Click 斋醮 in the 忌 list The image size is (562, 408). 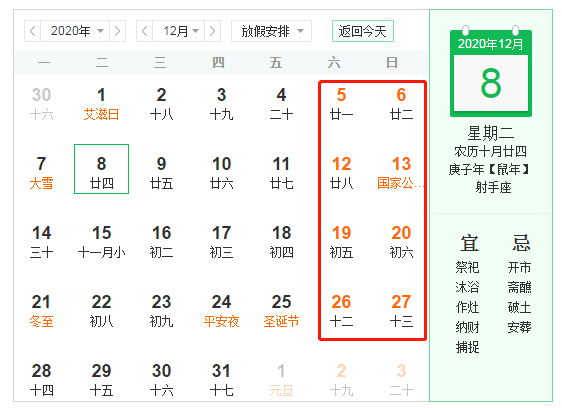[x=519, y=287]
